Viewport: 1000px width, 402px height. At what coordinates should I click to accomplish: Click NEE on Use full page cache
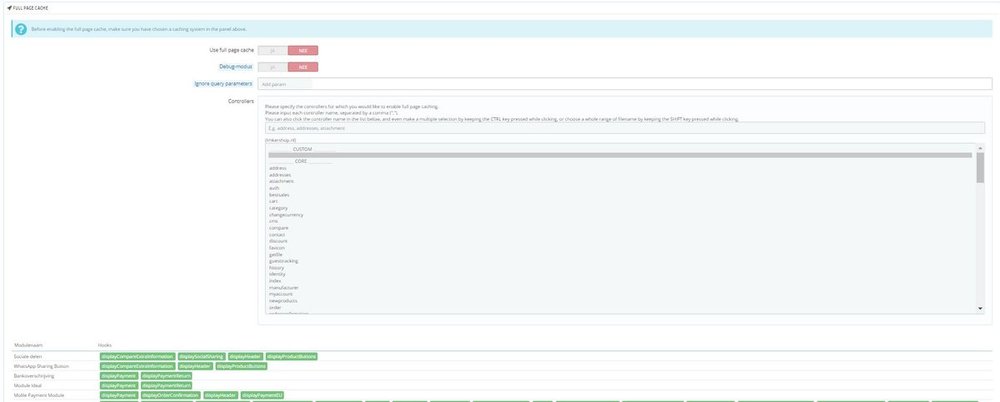(302, 50)
